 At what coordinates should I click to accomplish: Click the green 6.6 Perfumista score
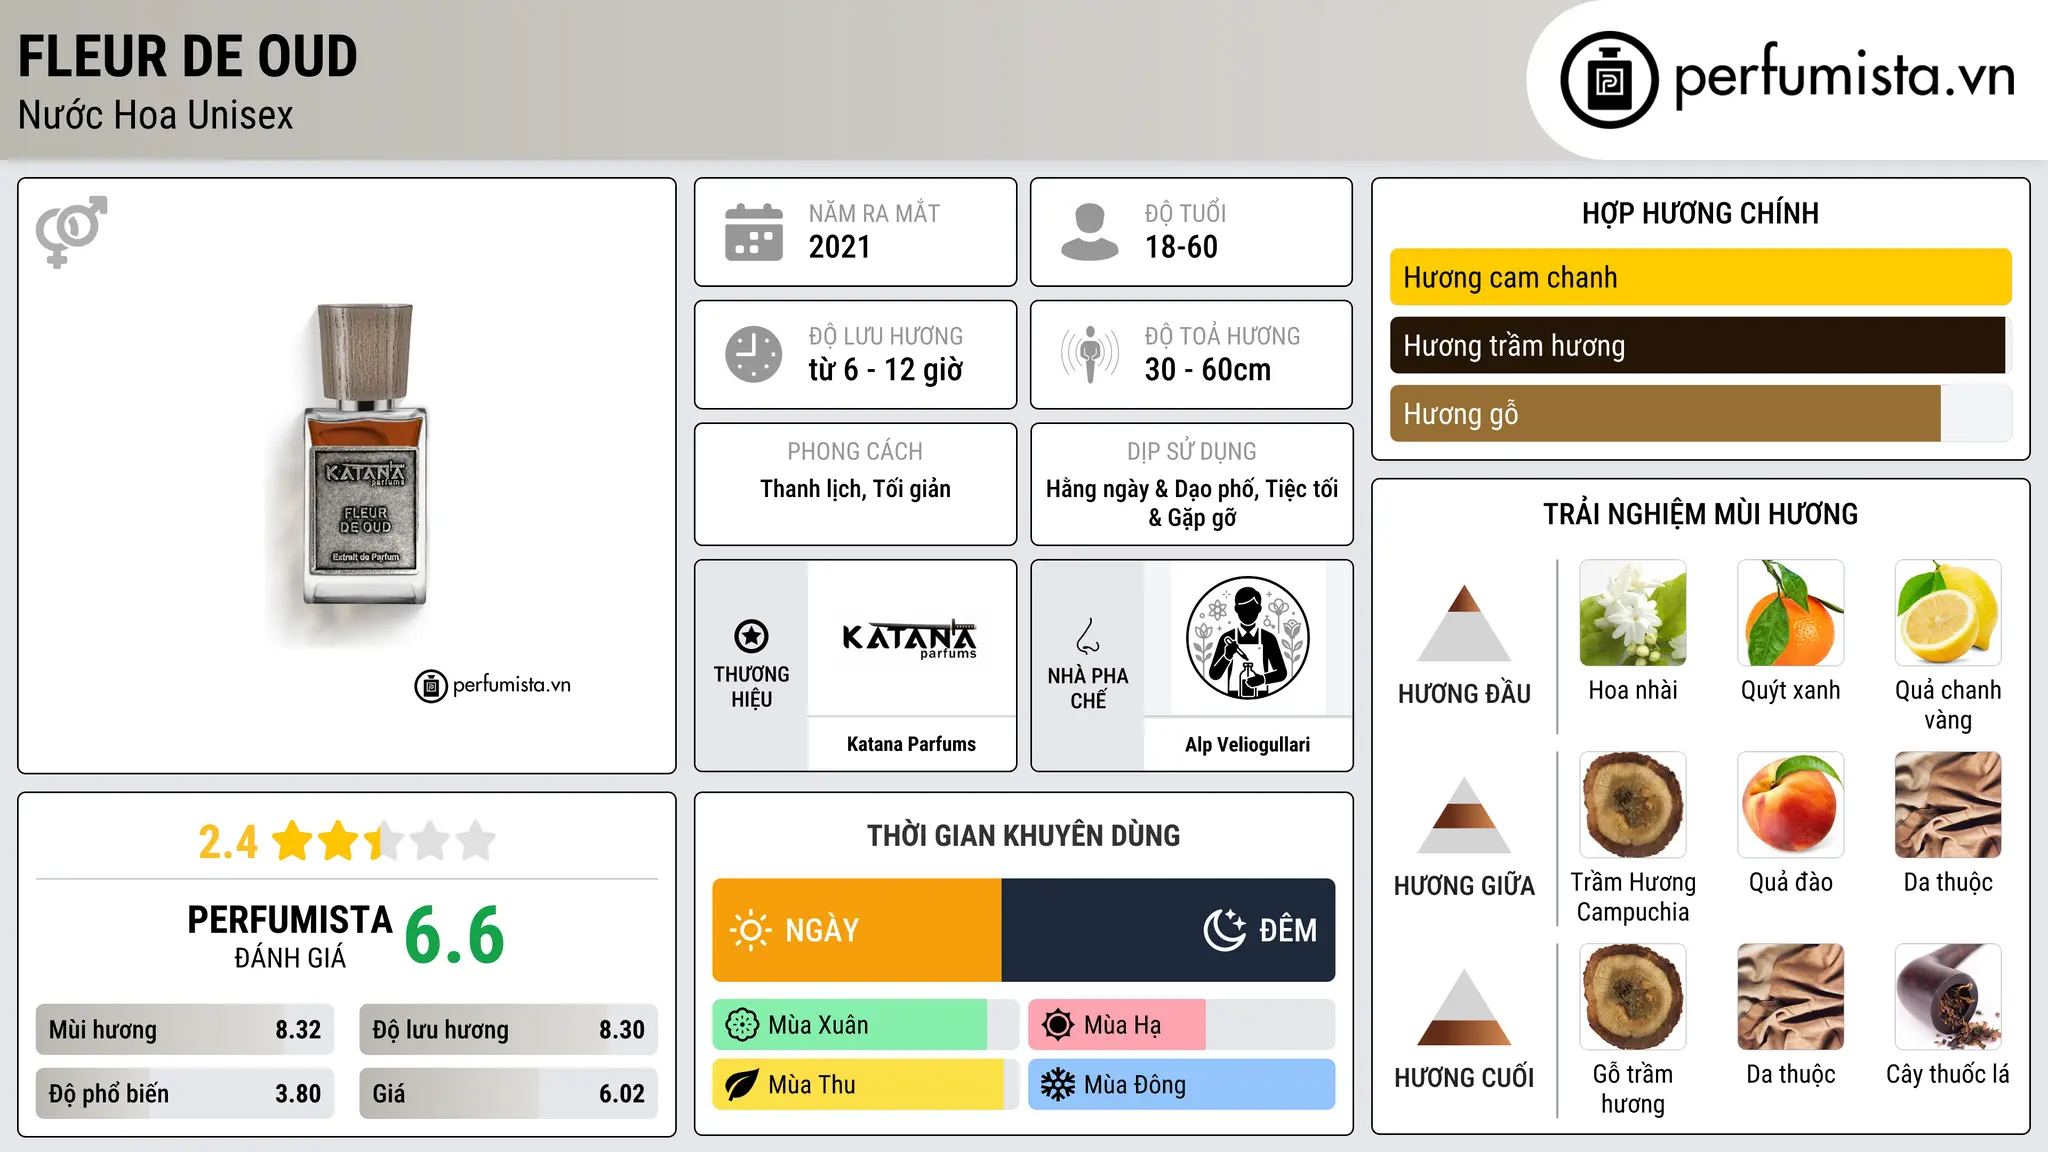click(x=455, y=935)
